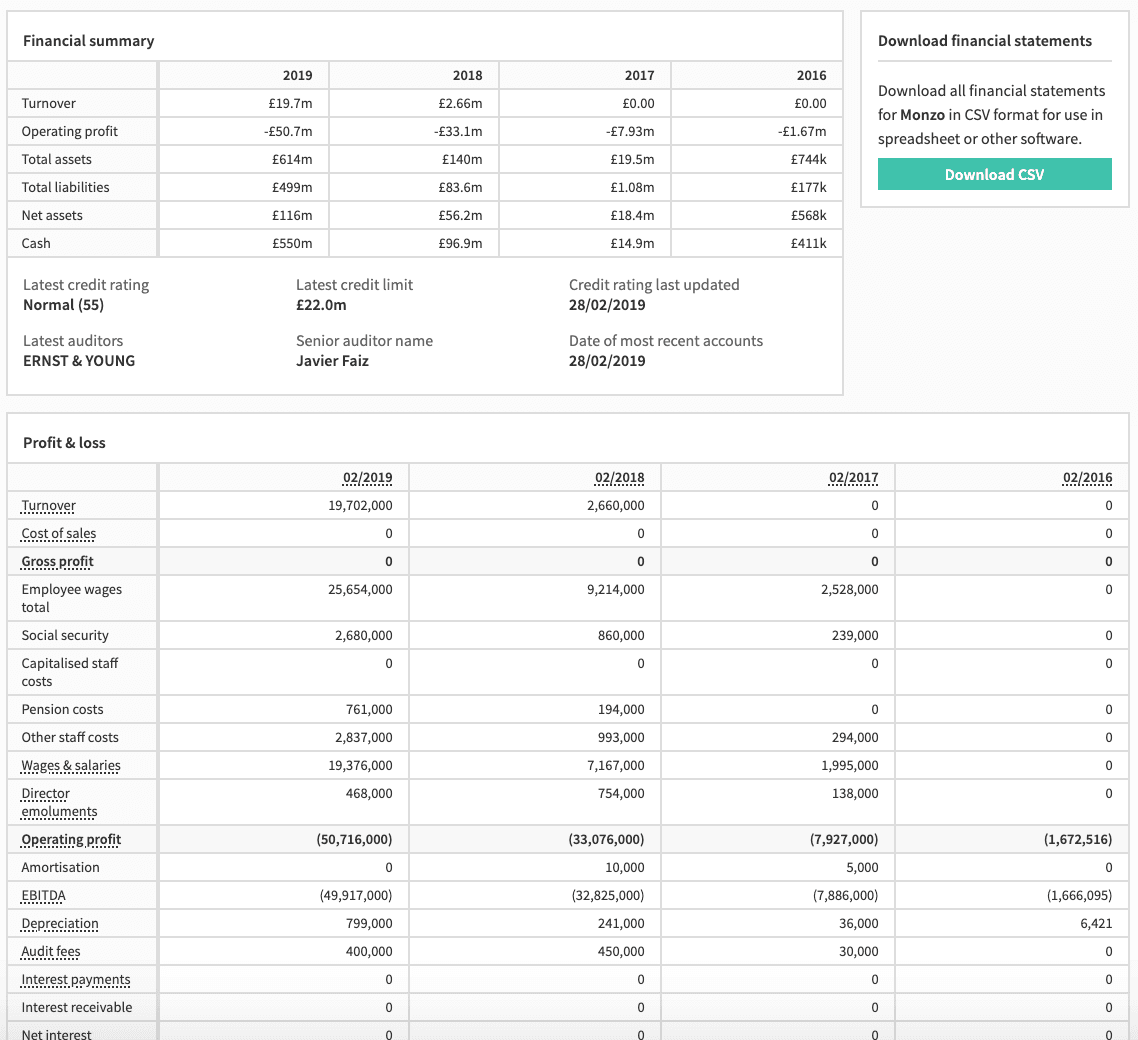The image size is (1138, 1040).
Task: Click the Wages & salaries term link
Action: [71, 766]
